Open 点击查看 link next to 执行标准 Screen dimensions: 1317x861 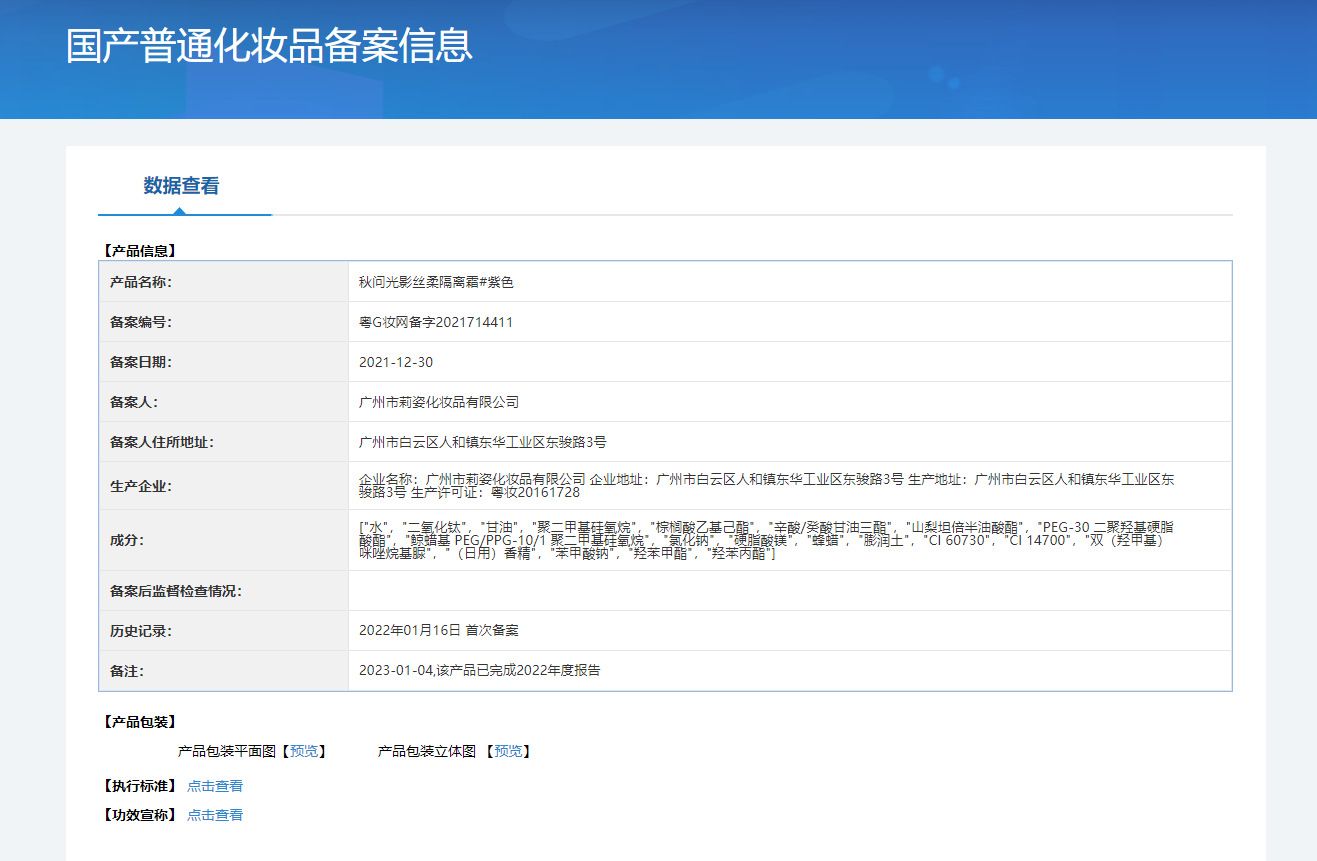pos(215,786)
